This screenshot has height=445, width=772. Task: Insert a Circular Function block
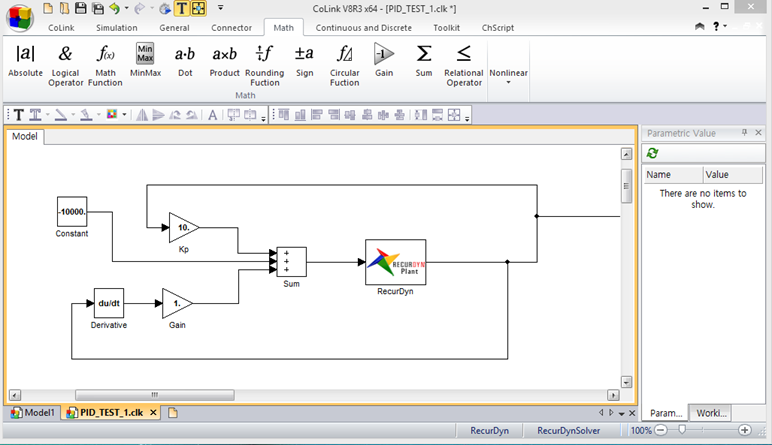pyautogui.click(x=345, y=65)
